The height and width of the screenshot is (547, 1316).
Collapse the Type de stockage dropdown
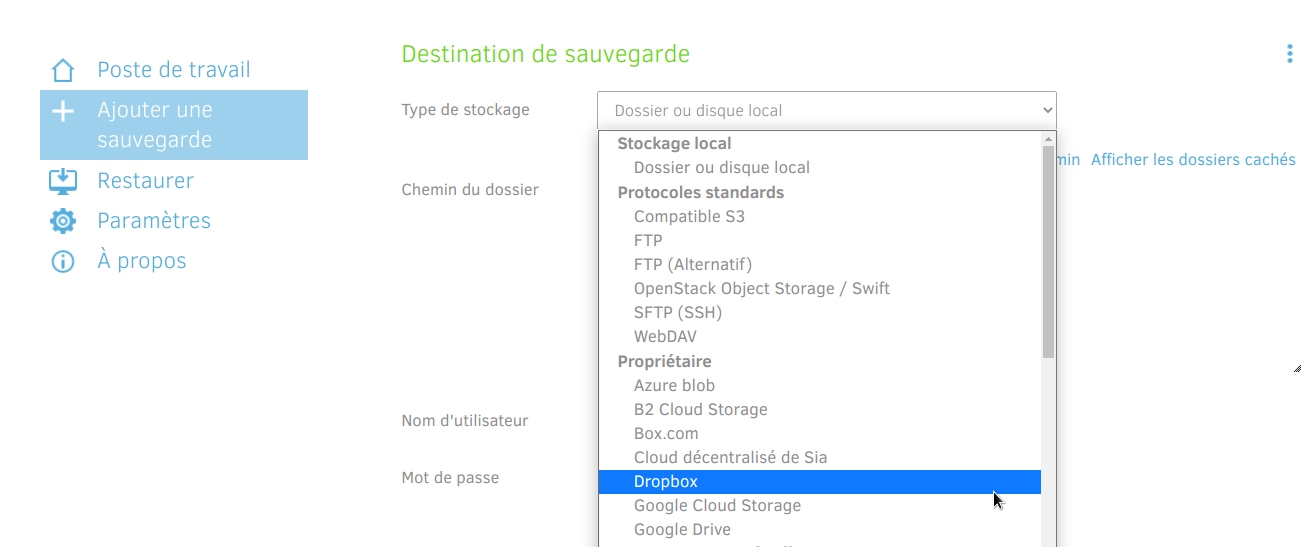point(826,110)
